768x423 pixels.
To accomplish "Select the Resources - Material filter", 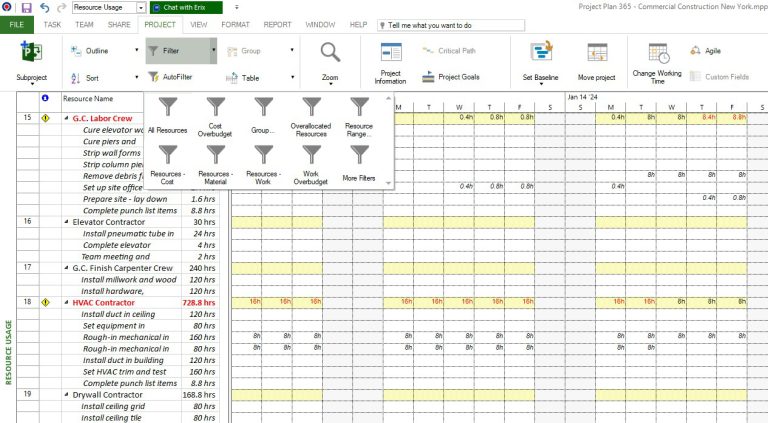I will (216, 164).
